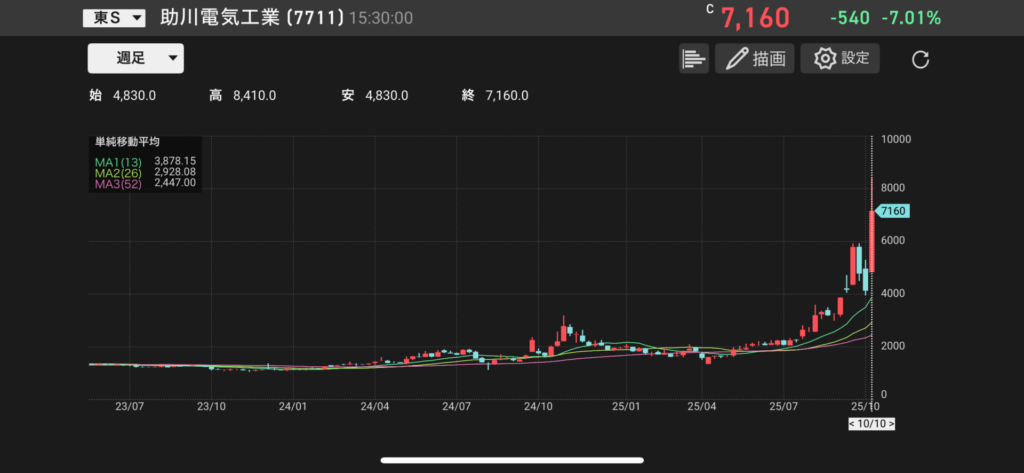The width and height of the screenshot is (1024, 473).
Task: Open 設定 gear settings
Action: pyautogui.click(x=840, y=58)
